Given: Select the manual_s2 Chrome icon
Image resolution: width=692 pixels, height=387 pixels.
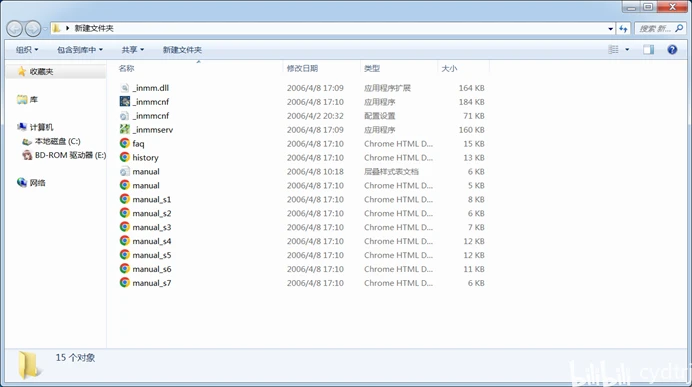Looking at the screenshot, I should [124, 213].
